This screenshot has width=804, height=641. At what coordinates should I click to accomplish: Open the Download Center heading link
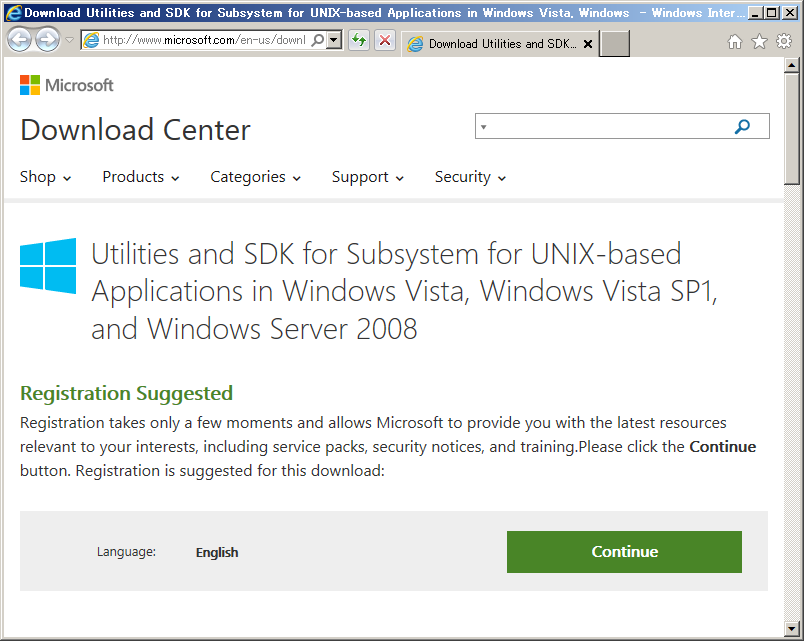point(135,130)
